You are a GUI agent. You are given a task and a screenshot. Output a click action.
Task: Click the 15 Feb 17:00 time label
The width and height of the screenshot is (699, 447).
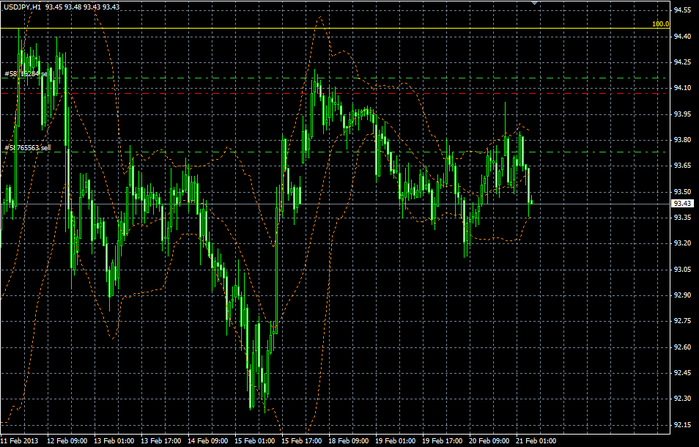click(x=302, y=441)
